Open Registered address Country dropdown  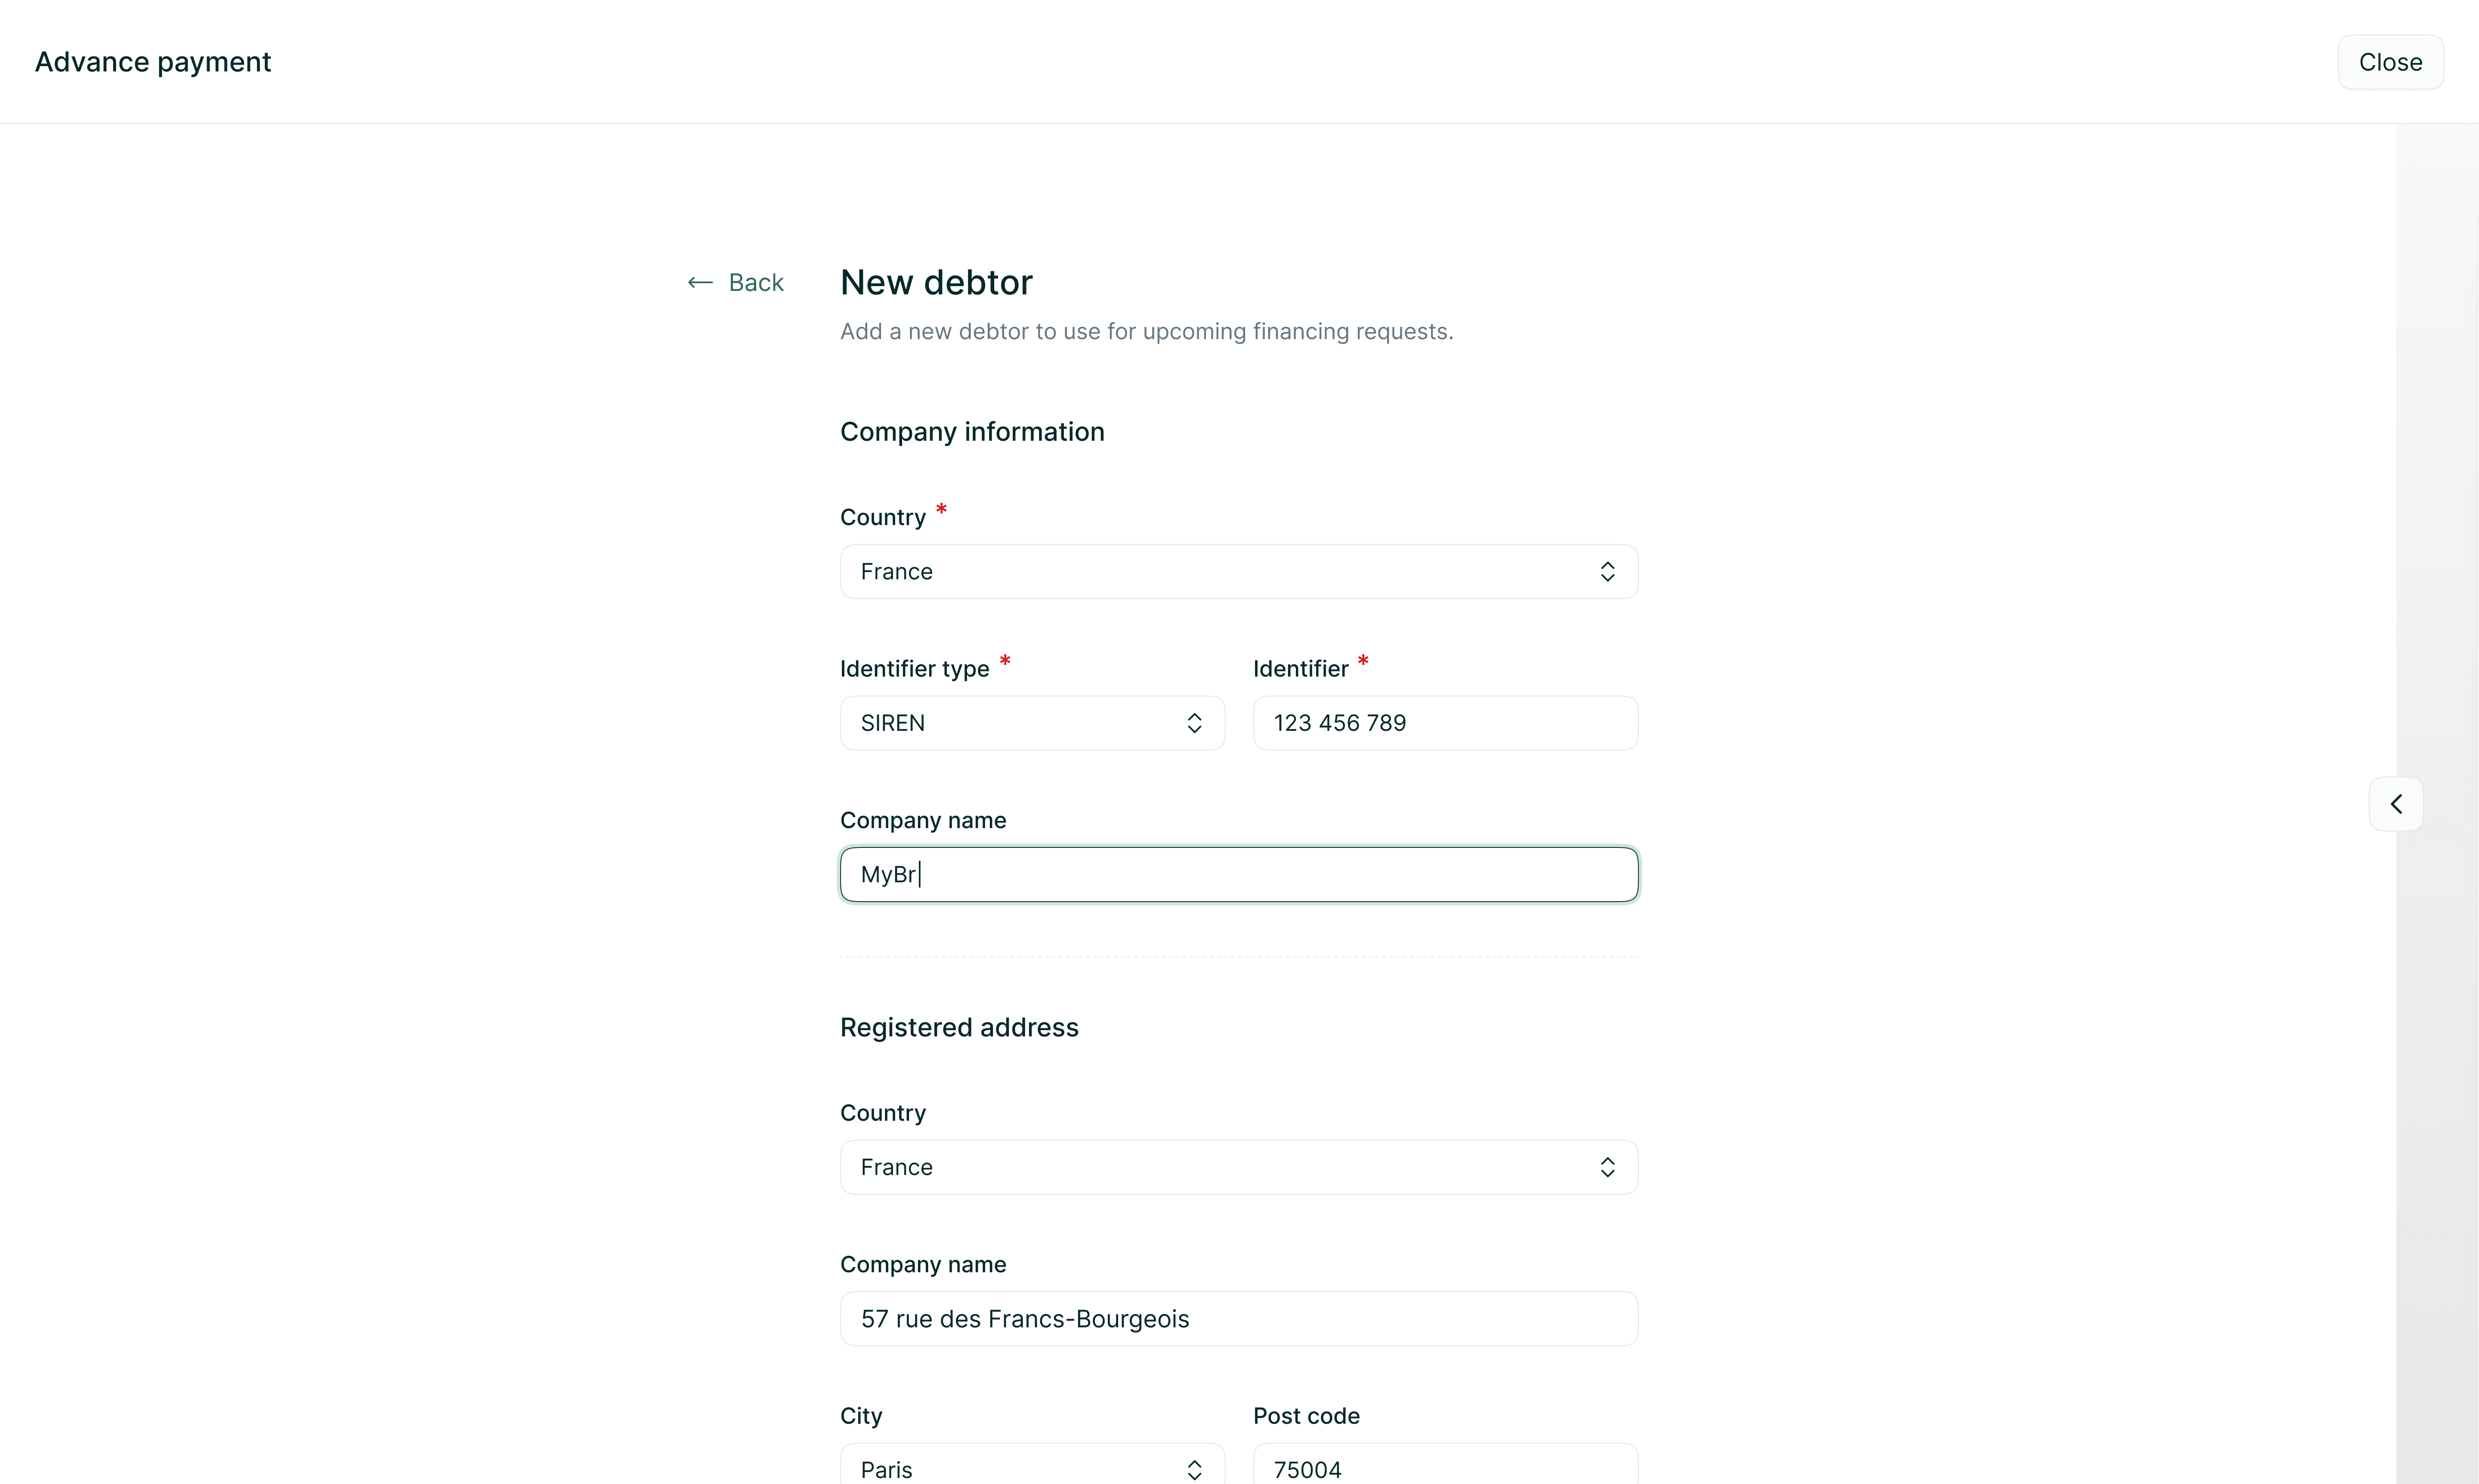click(x=1200, y=1167)
